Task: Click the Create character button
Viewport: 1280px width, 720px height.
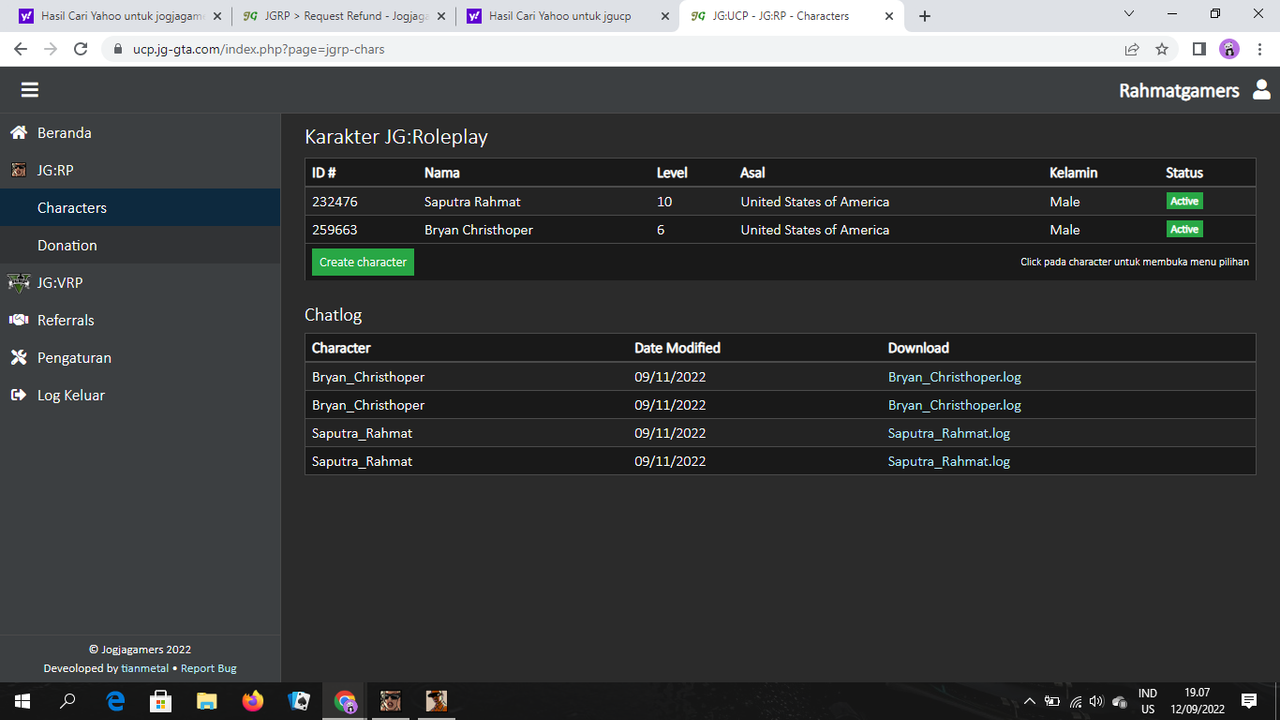Action: click(363, 262)
